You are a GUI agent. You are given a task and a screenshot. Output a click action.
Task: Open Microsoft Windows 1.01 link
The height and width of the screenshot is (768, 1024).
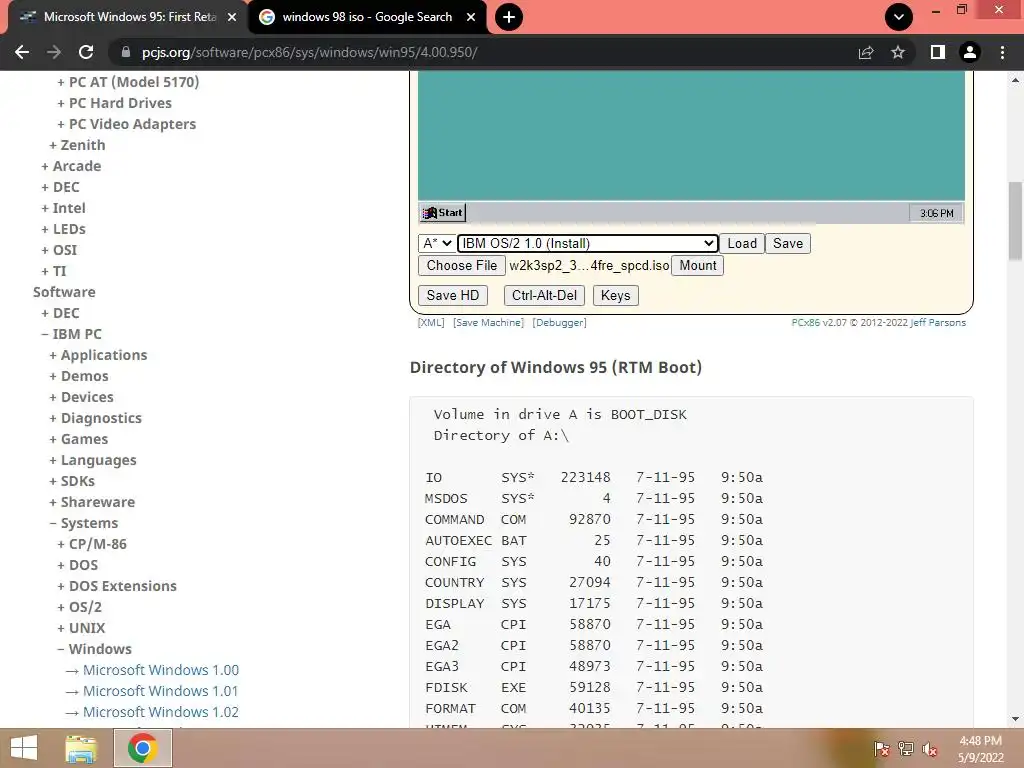coord(161,691)
